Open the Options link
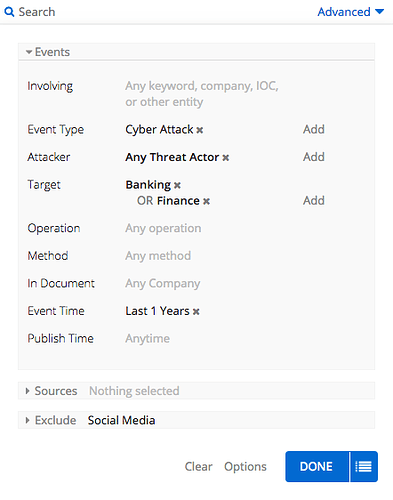Image resolution: width=393 pixels, height=500 pixels. (245, 467)
